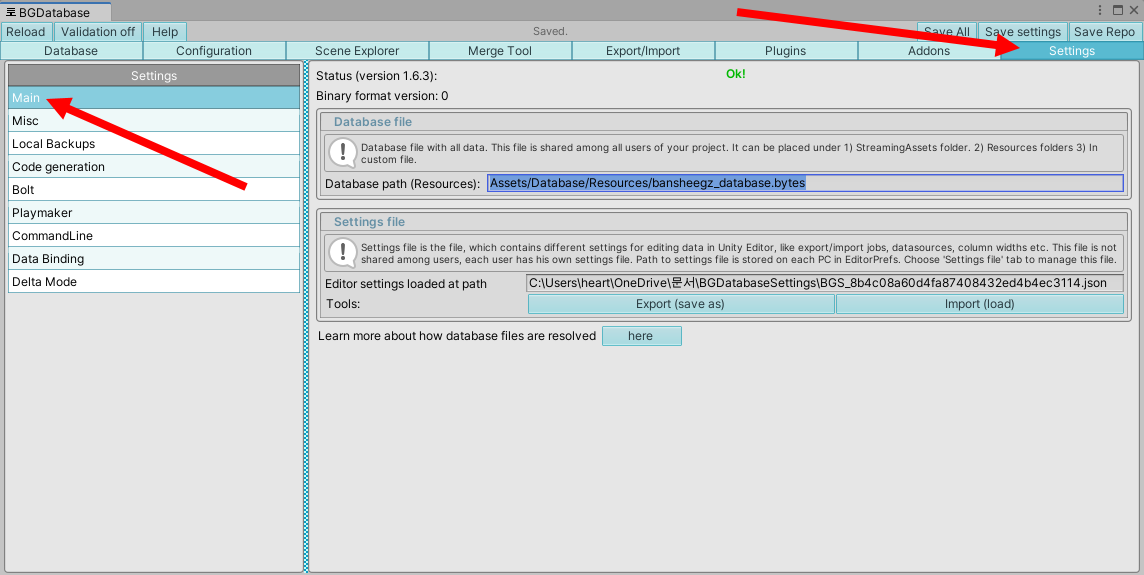
Task: Open CommandLine settings
Action: (x=154, y=236)
